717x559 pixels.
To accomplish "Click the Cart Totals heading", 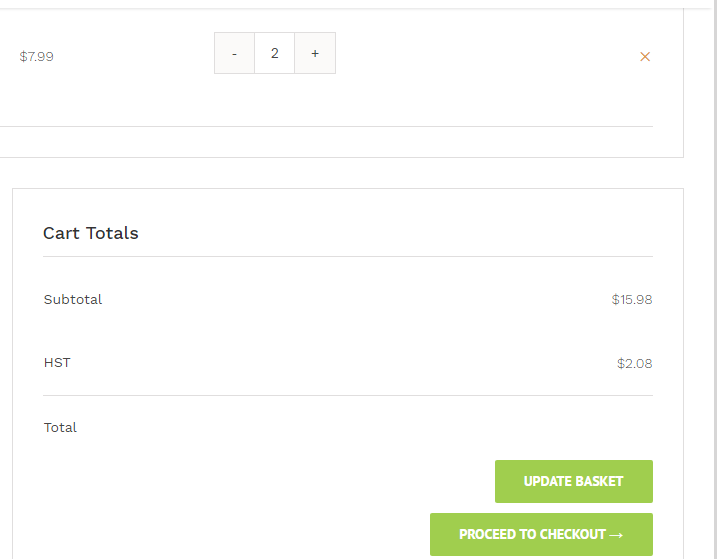I will (91, 233).
